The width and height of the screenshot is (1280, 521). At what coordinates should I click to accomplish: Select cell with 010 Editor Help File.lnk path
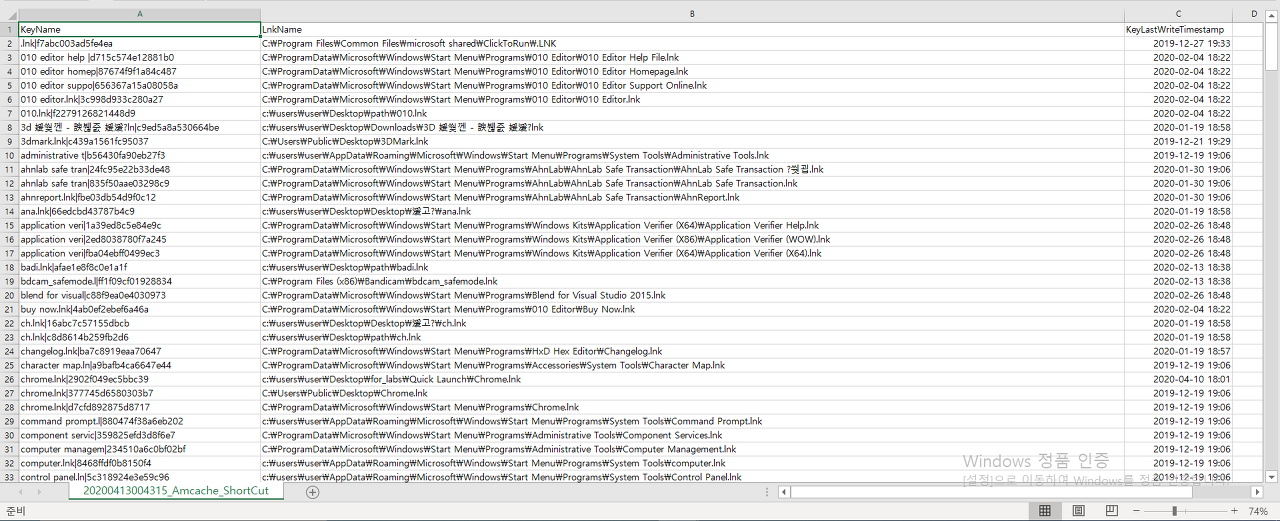(692, 58)
